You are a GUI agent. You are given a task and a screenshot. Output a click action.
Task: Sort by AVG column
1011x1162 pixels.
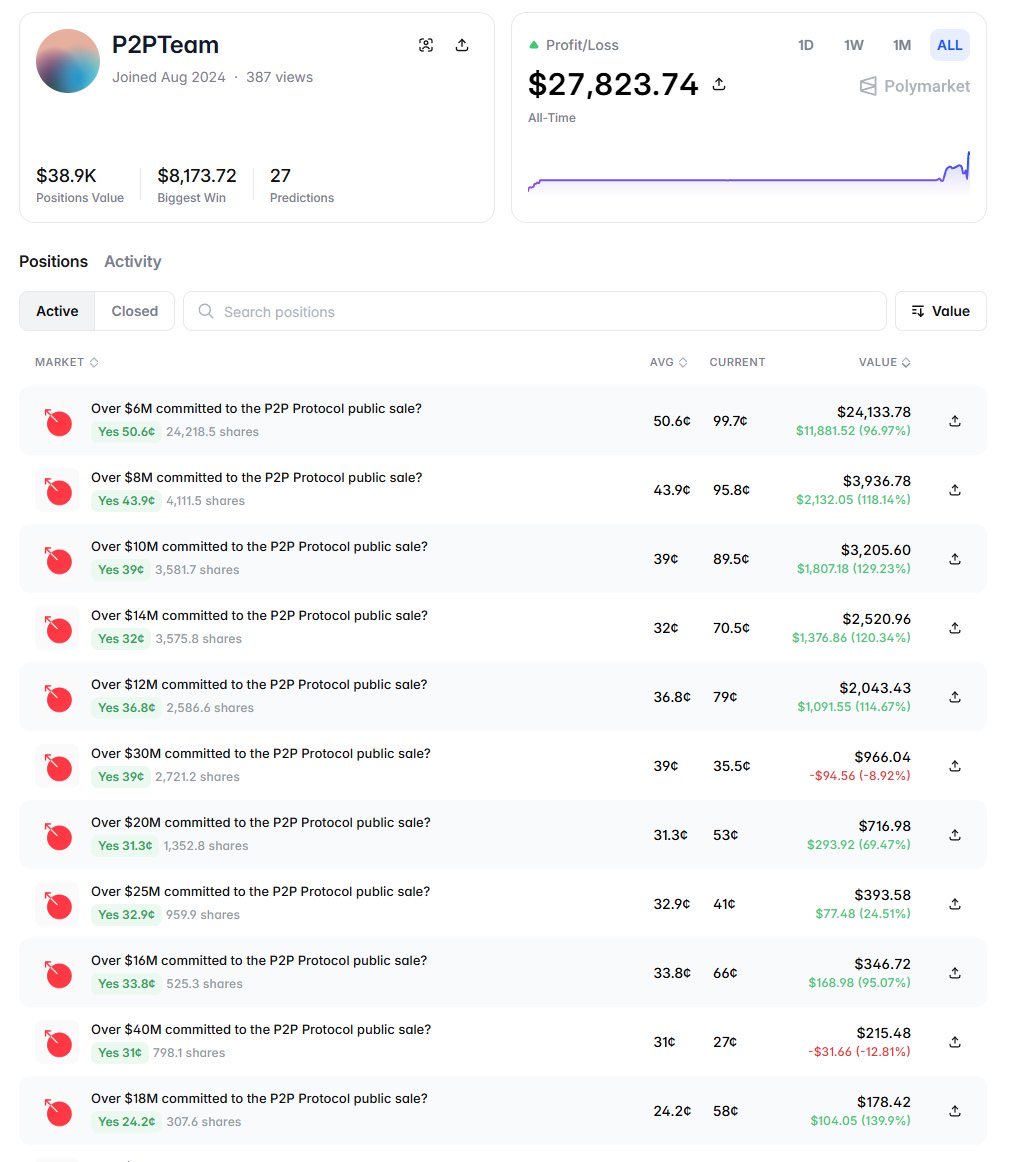(669, 362)
